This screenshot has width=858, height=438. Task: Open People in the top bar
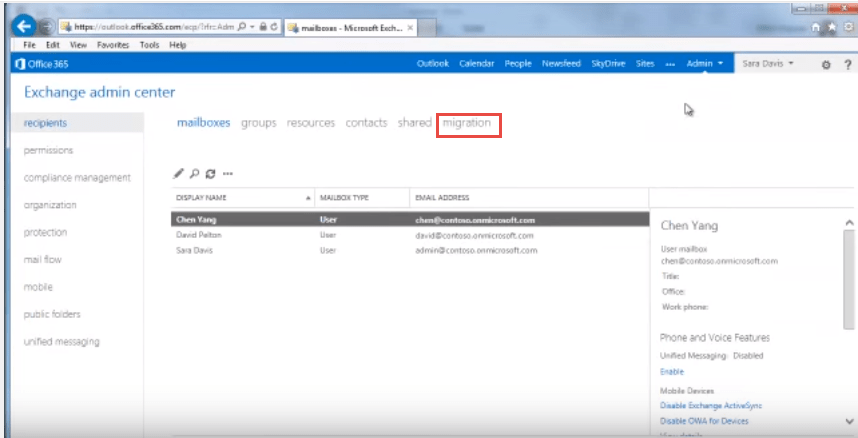(518, 64)
